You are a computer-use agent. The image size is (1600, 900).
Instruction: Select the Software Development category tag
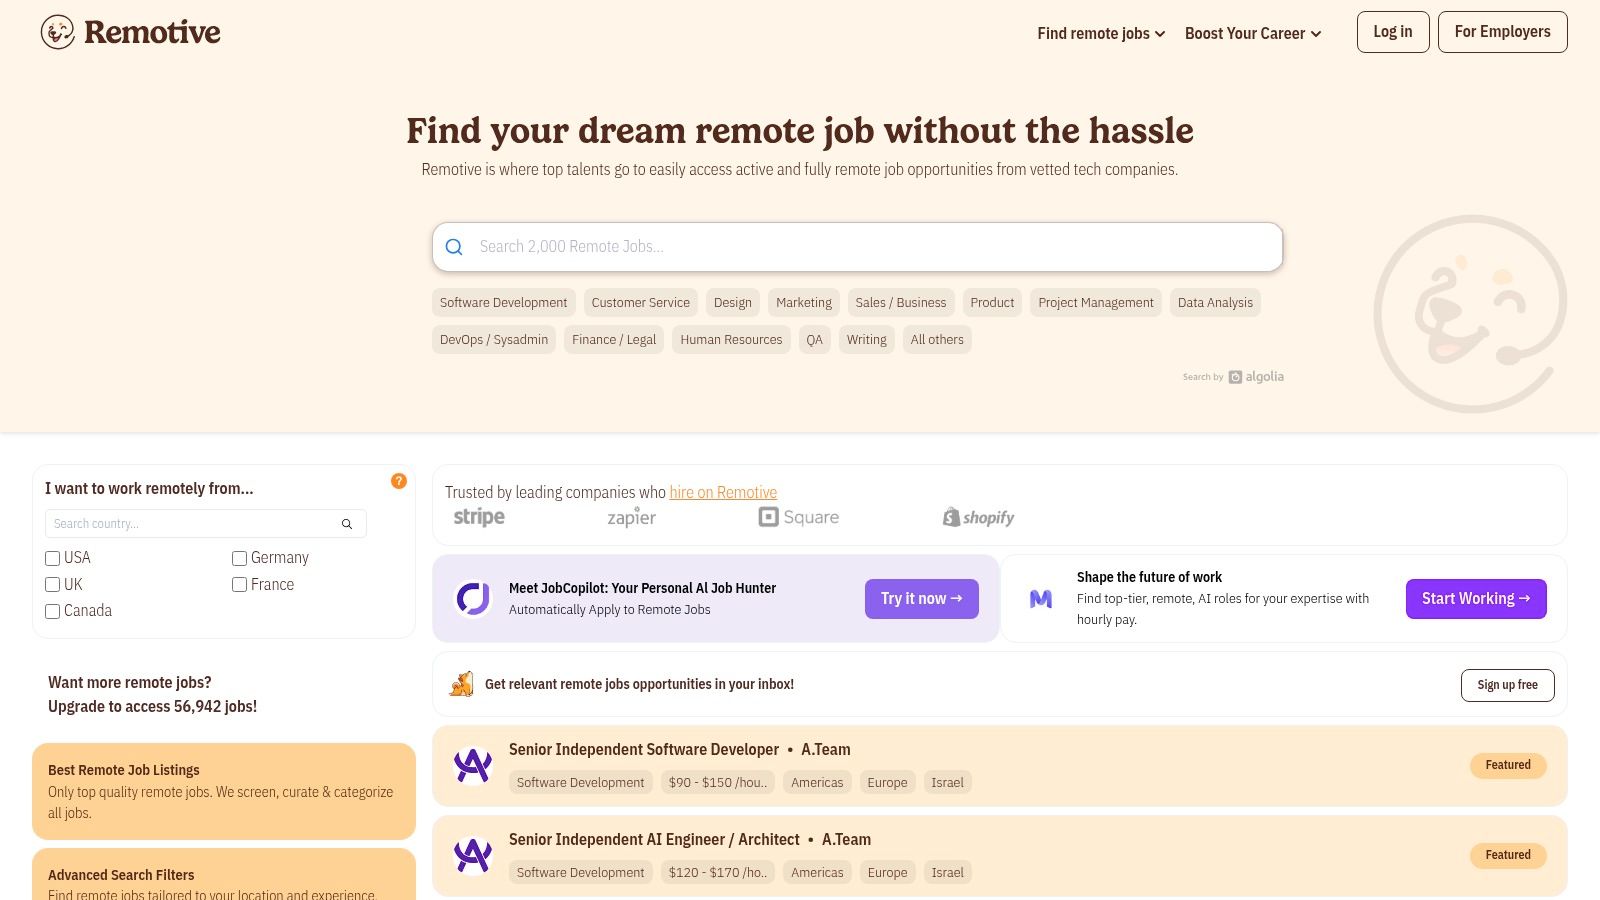[503, 303]
